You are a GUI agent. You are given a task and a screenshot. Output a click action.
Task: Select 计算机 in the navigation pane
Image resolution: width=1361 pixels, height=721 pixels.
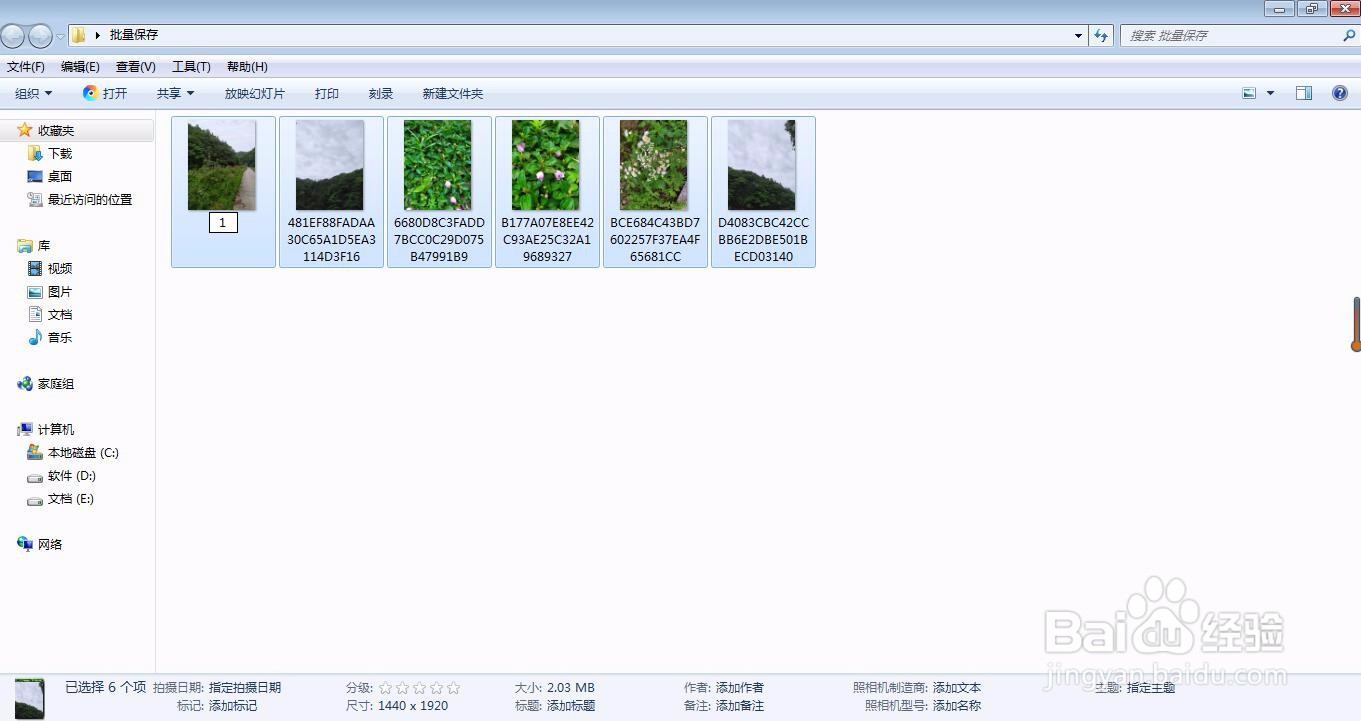56,429
